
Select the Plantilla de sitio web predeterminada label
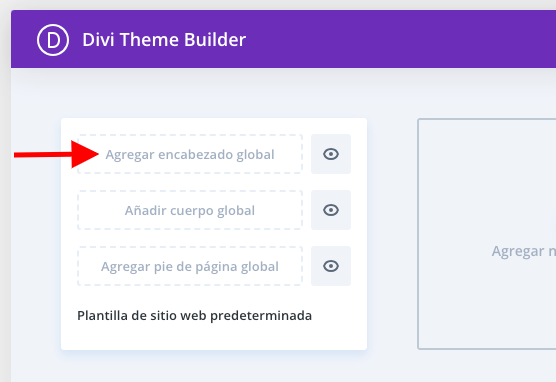pyautogui.click(x=194, y=315)
